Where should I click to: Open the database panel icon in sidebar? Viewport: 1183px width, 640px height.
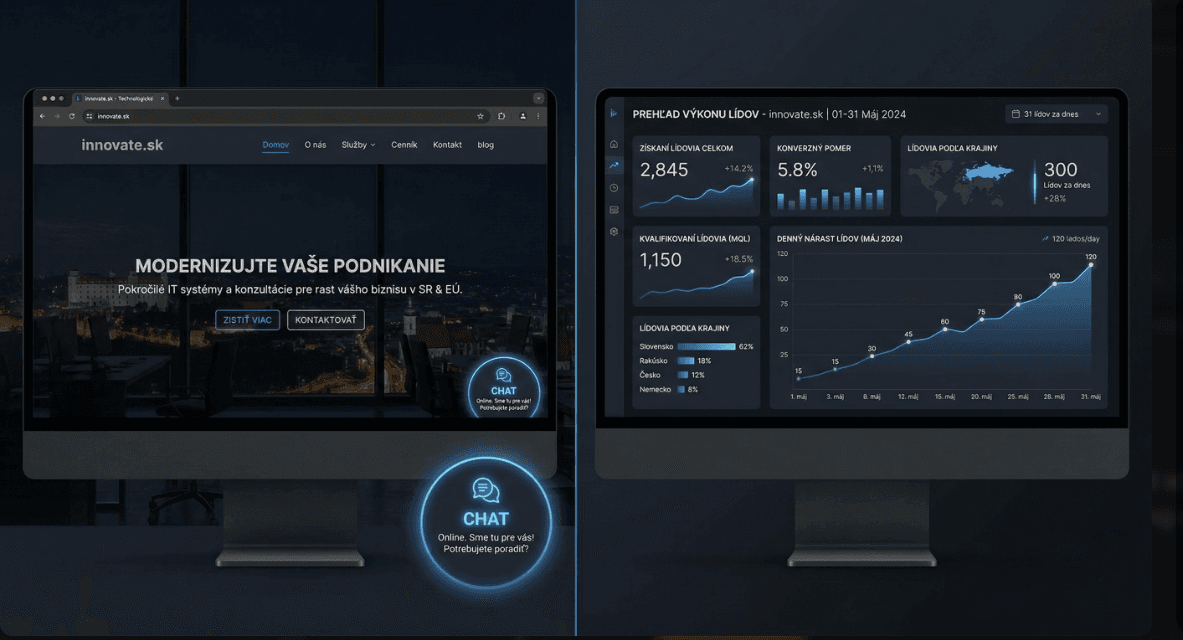pos(614,209)
